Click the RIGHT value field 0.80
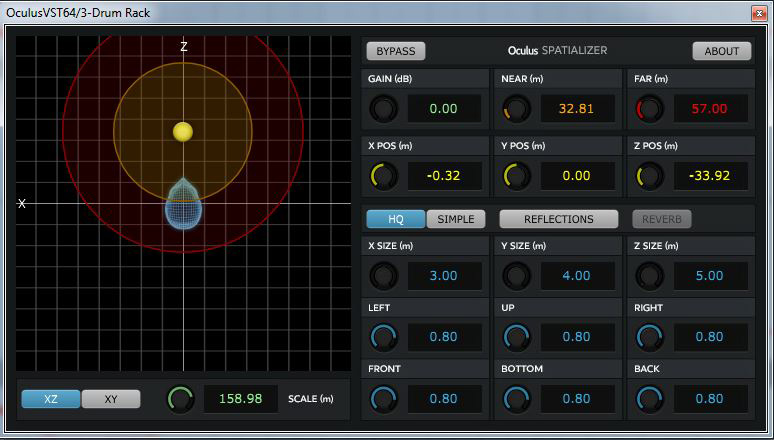The width and height of the screenshot is (774, 440). (x=710, y=337)
